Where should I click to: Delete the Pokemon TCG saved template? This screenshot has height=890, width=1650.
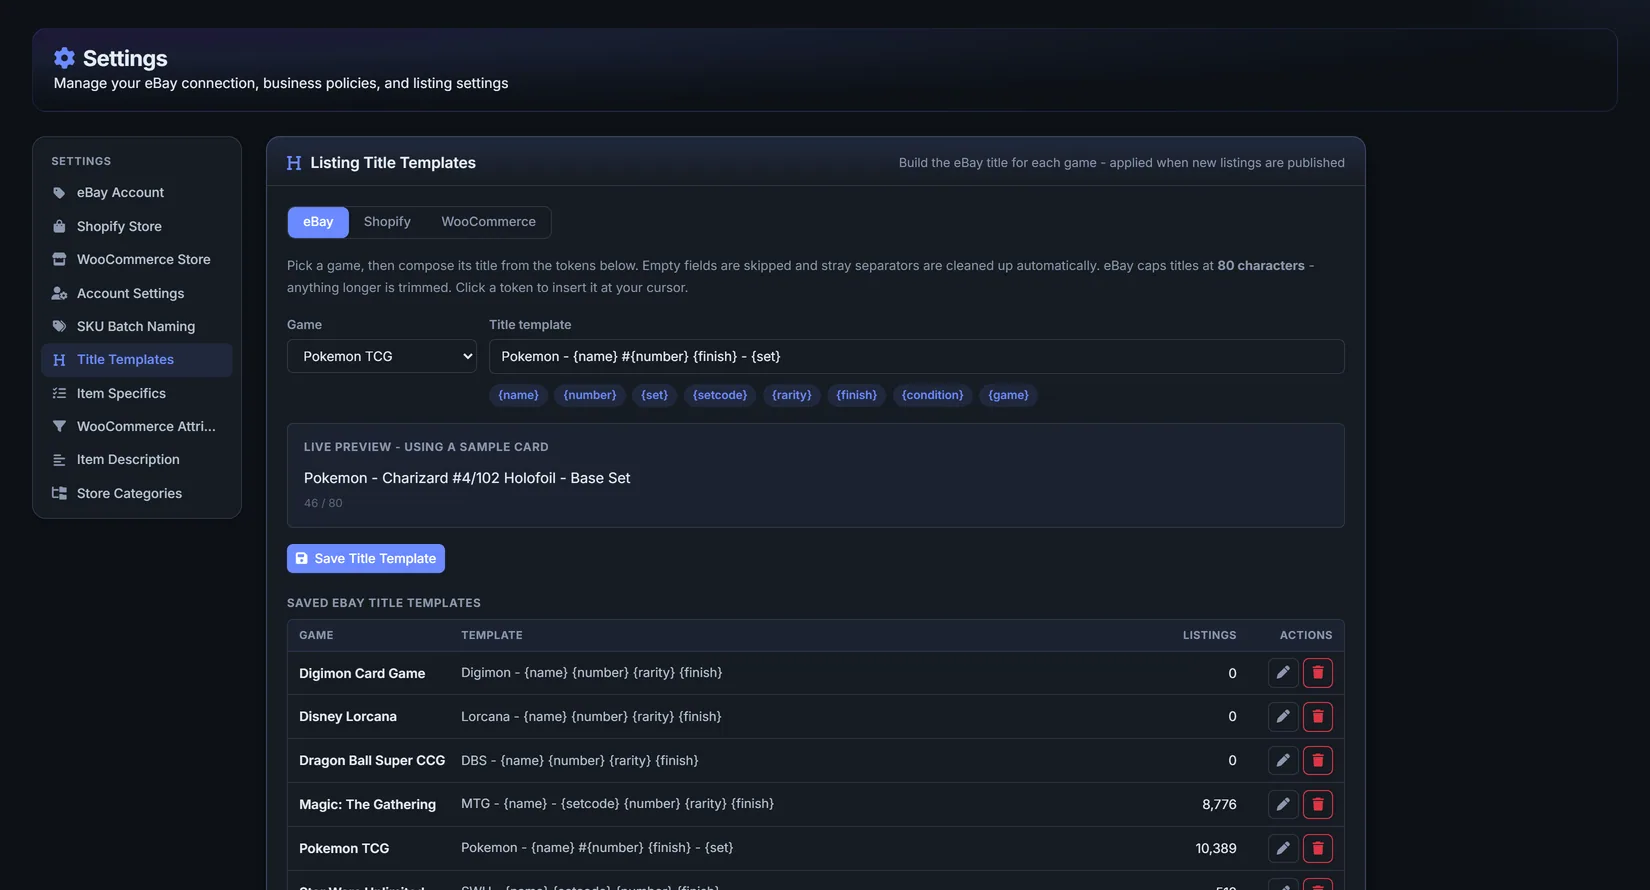(1318, 849)
